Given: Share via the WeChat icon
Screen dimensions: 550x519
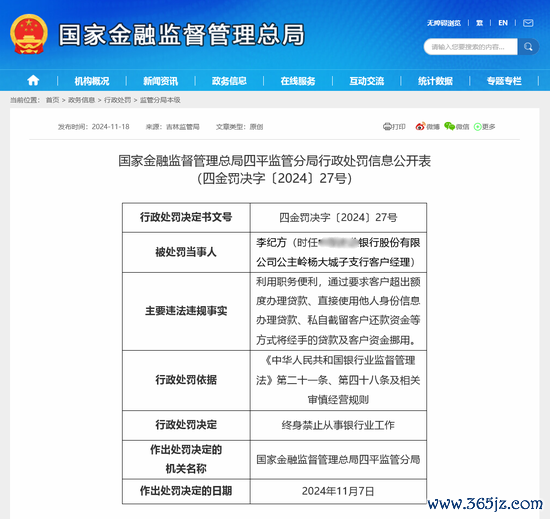Looking at the screenshot, I should (449, 126).
